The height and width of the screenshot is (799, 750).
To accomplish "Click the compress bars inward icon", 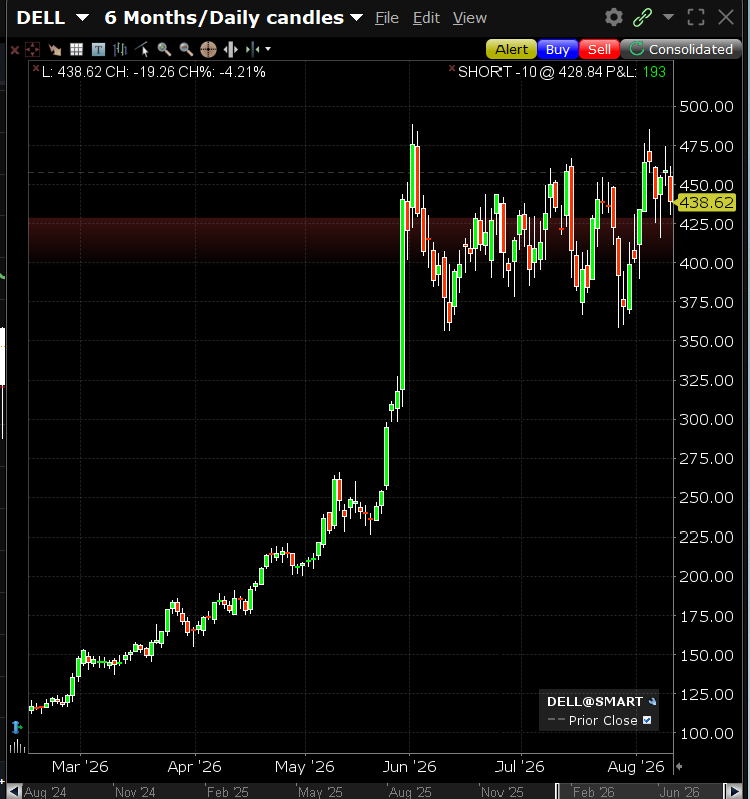I will click(253, 49).
